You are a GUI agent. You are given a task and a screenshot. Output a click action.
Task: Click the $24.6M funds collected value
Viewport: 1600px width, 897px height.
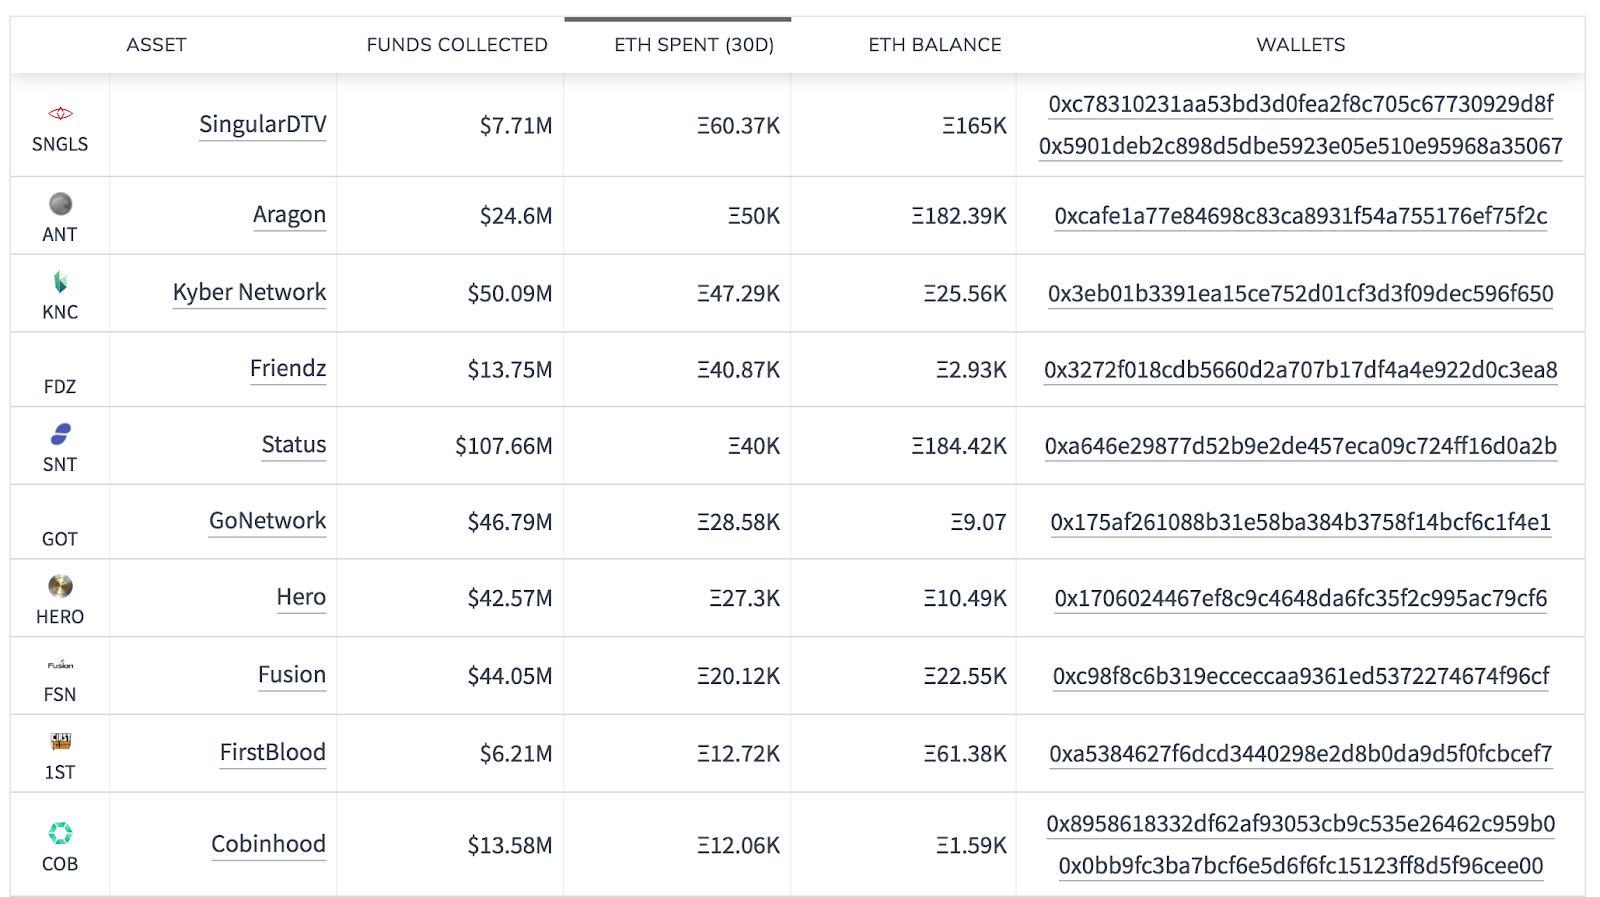(x=516, y=216)
